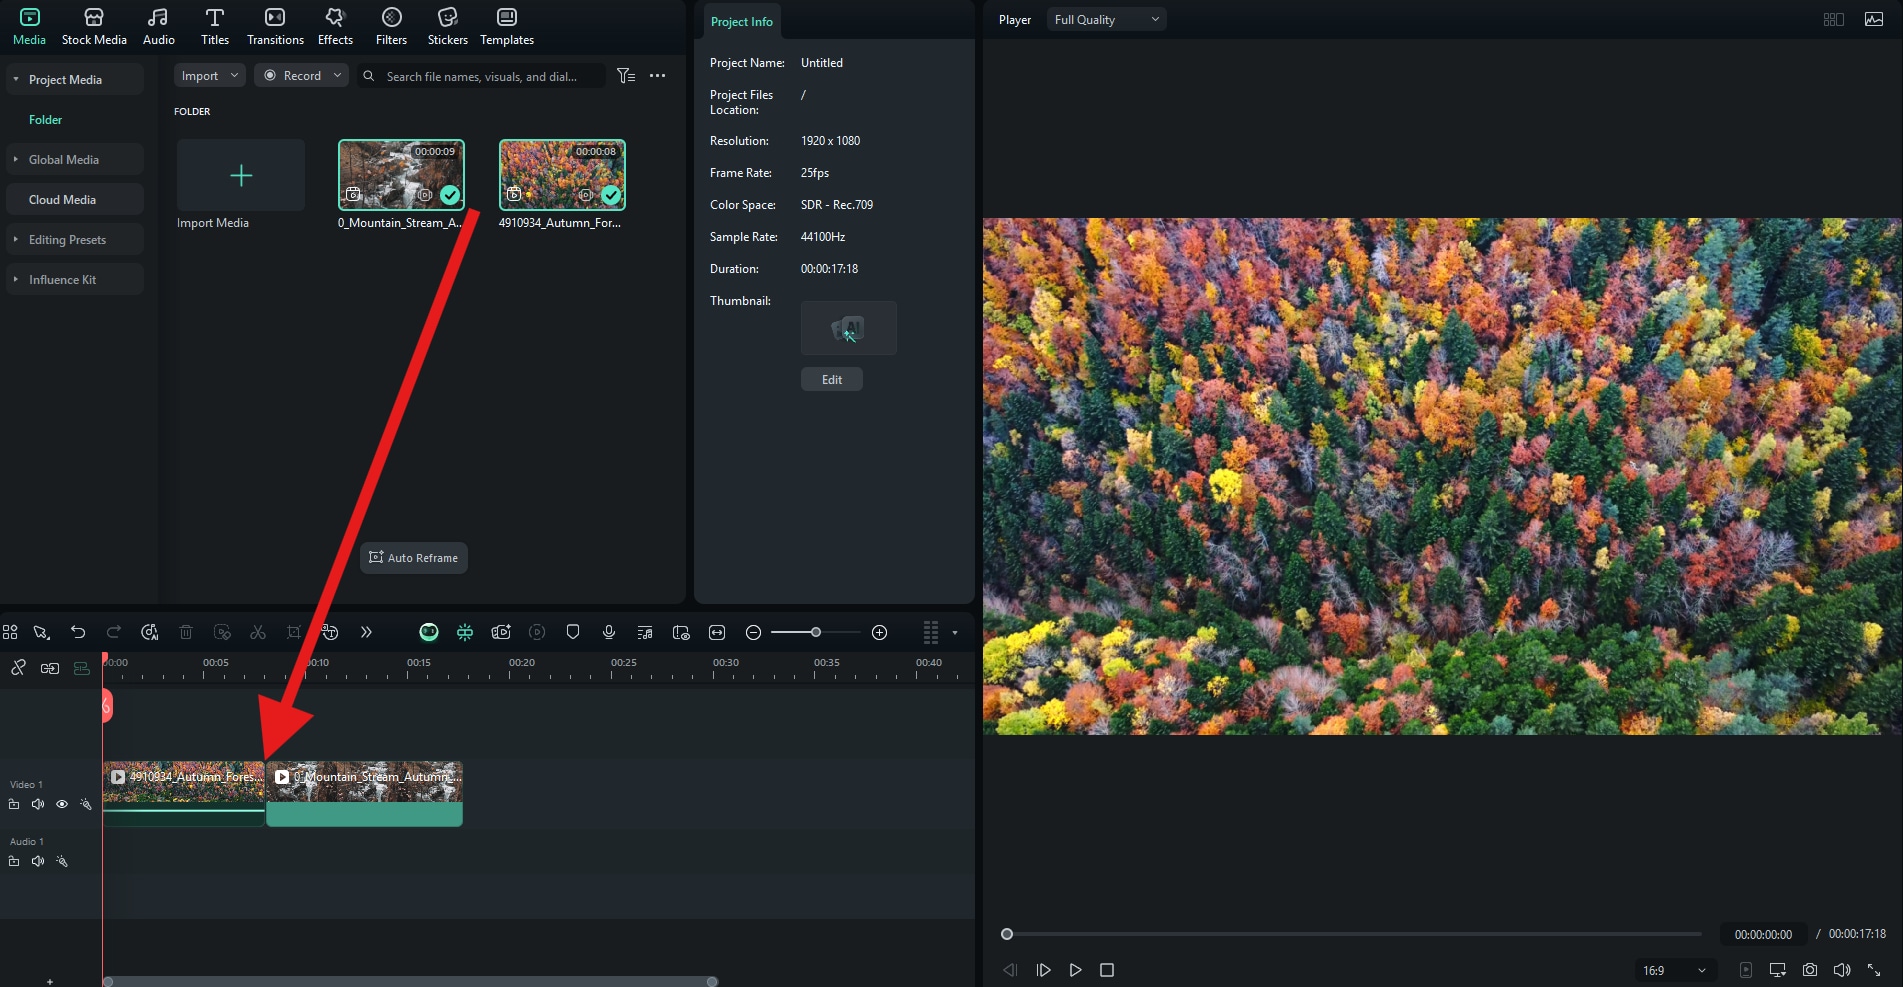
Task: Select the cursor selection tool
Action: [41, 632]
